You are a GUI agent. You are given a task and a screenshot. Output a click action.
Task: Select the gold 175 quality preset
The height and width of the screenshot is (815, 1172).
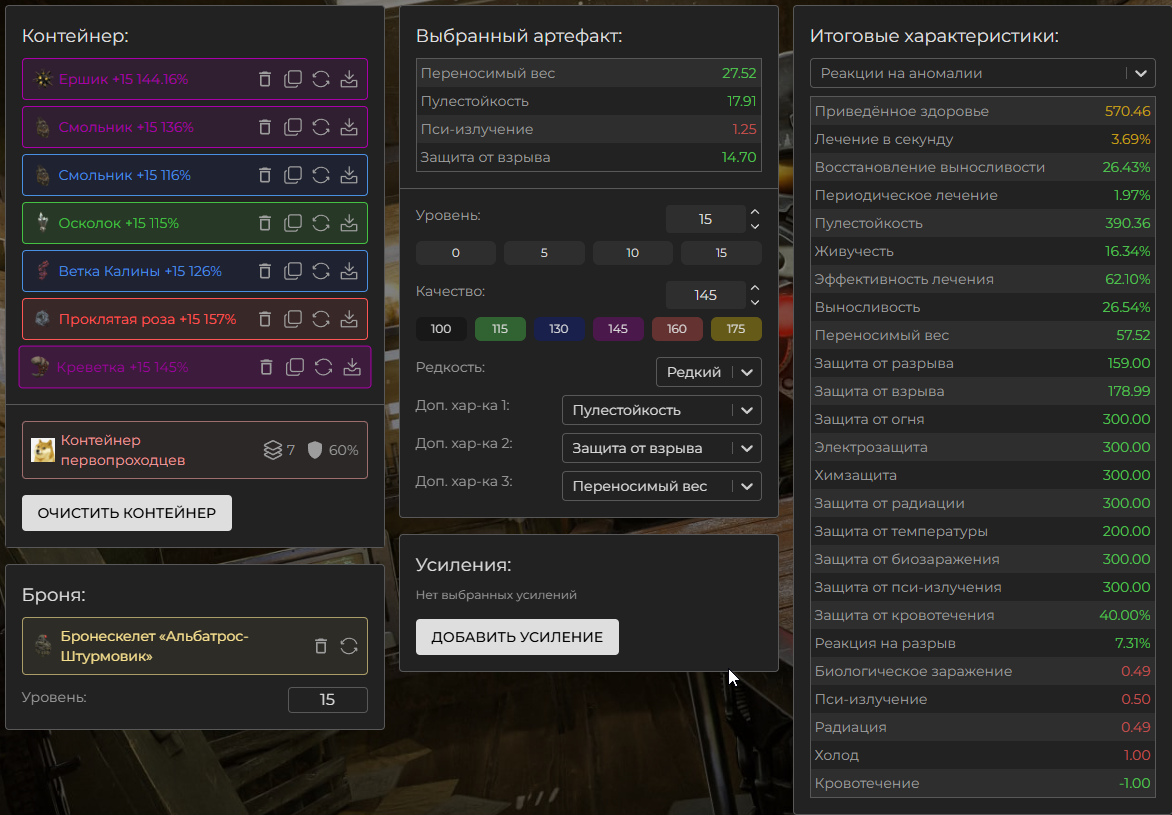[736, 329]
